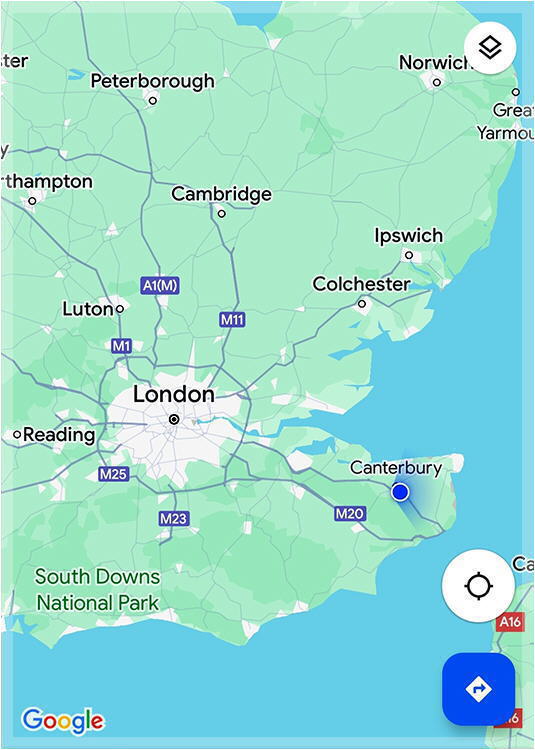Viewport: 535px width, 750px height.
Task: Open the map layers button
Action: pos(490,48)
